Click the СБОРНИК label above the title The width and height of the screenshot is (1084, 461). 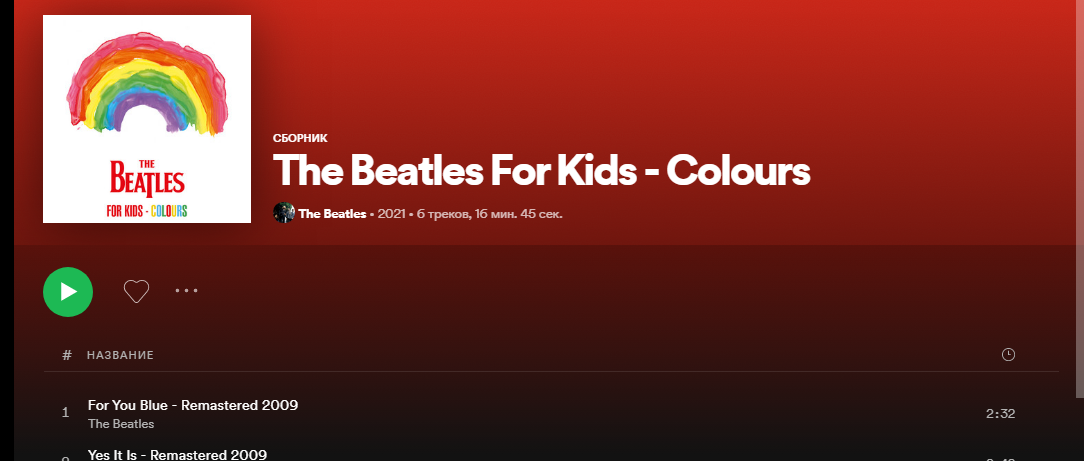point(300,138)
